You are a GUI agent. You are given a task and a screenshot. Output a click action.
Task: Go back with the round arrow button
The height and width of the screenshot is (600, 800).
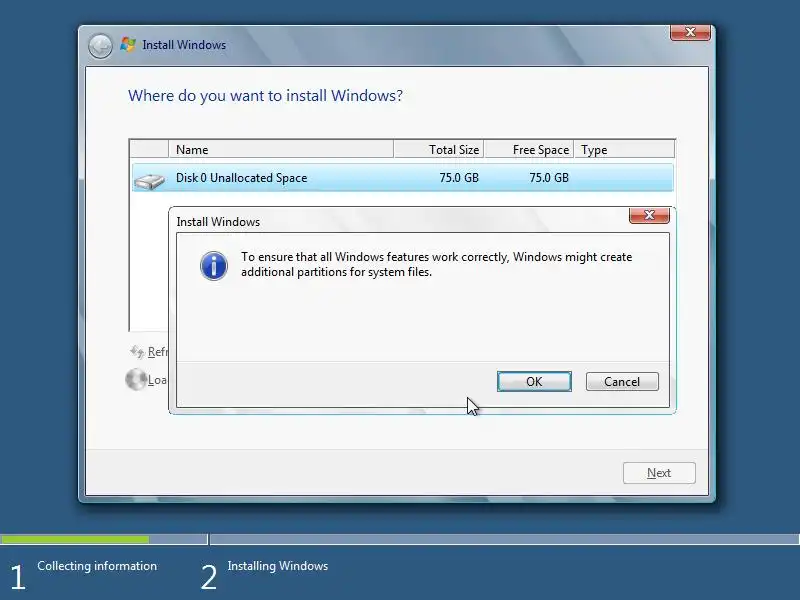coord(100,46)
